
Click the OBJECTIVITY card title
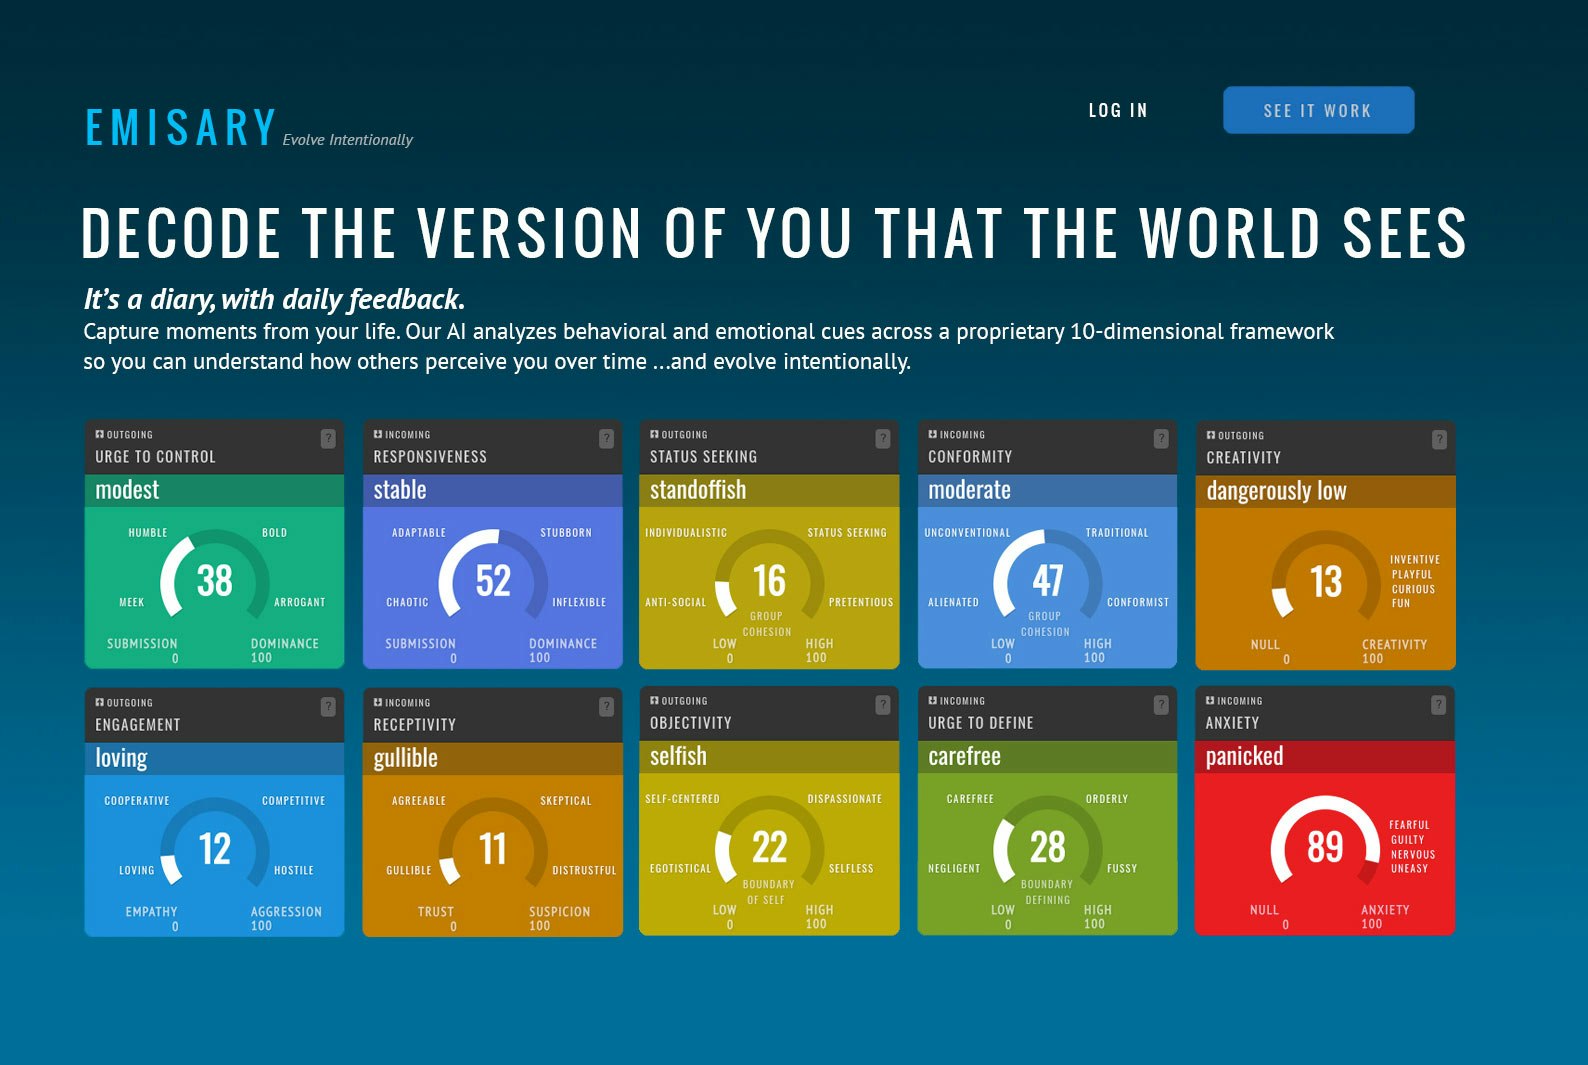[x=690, y=723]
